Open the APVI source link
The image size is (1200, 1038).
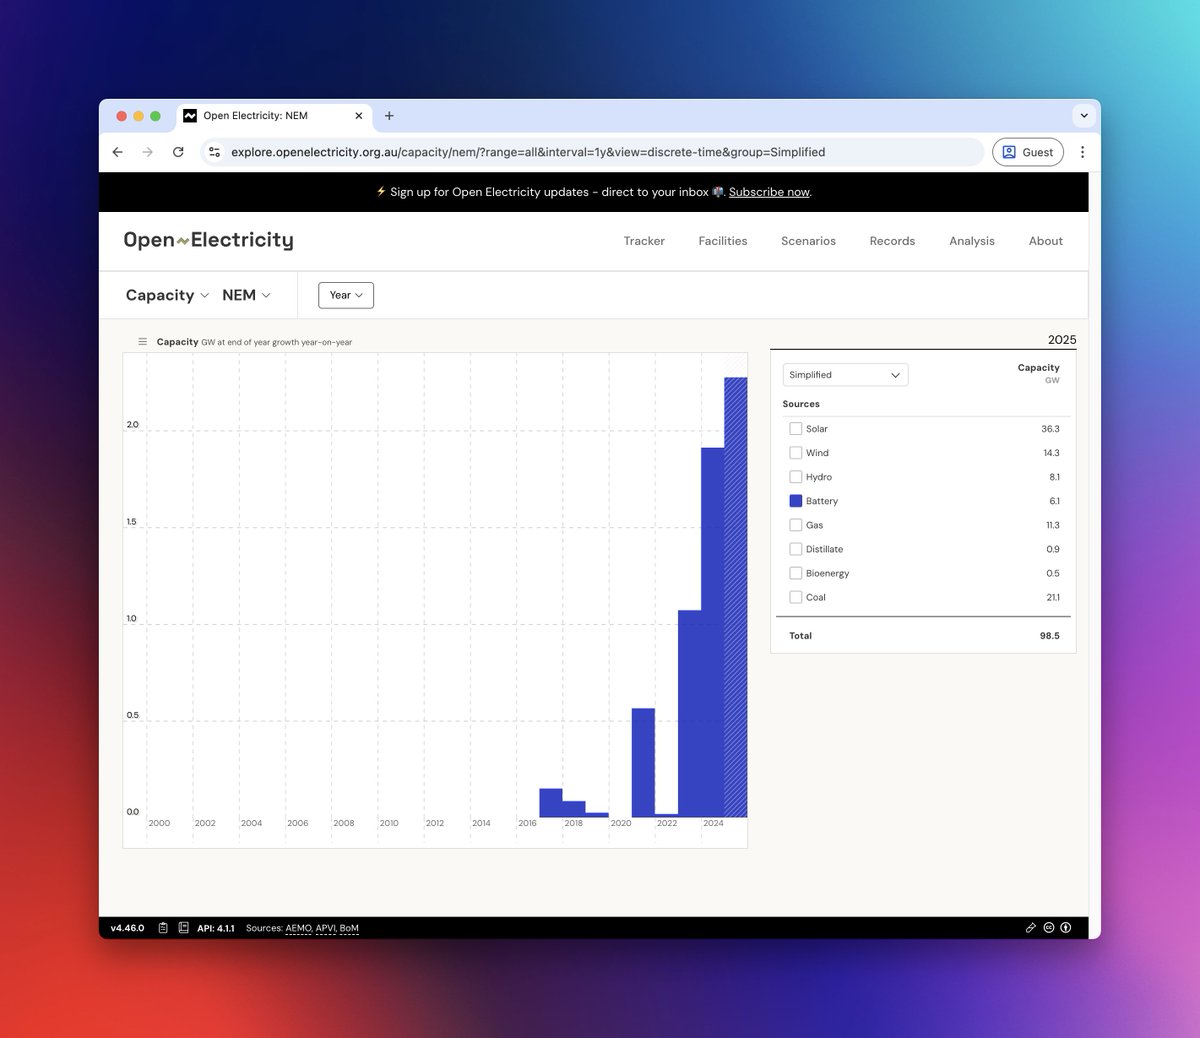(326, 928)
